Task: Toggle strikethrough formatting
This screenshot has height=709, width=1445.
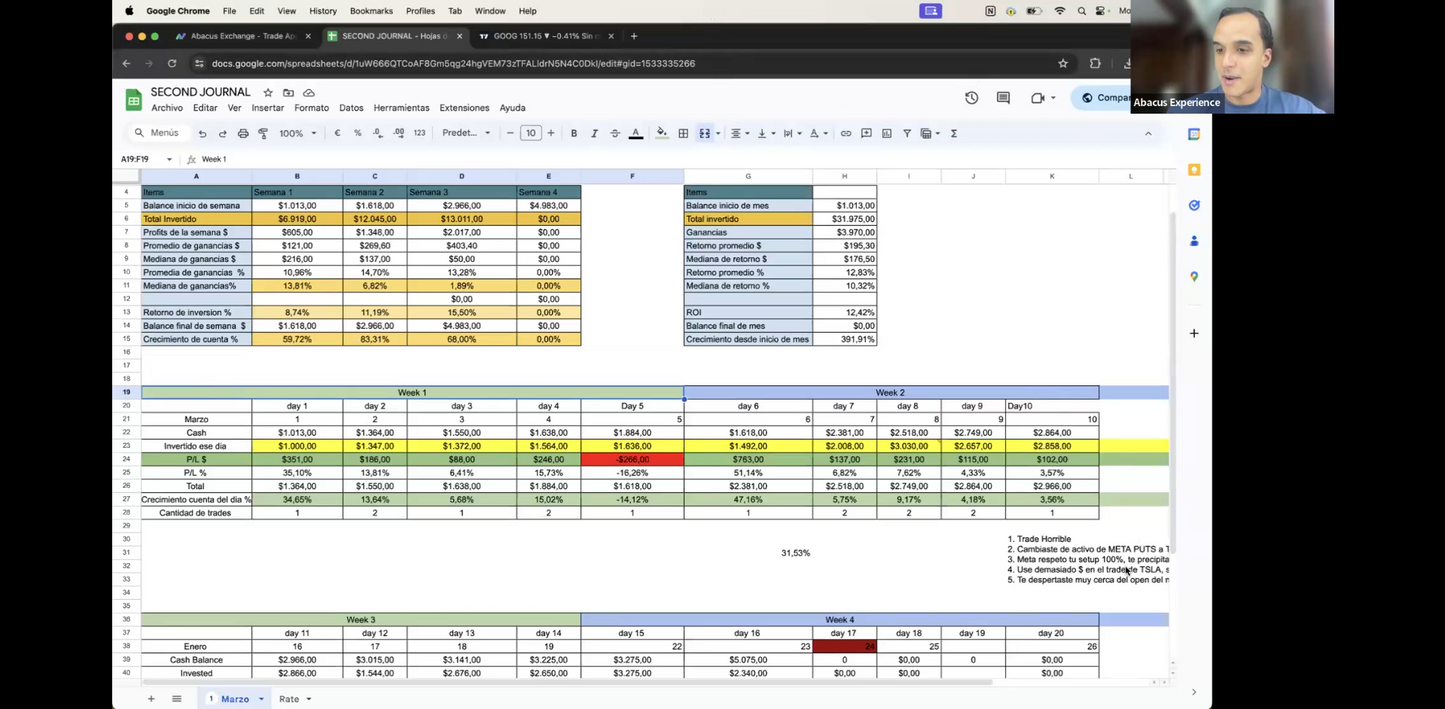Action: tap(615, 133)
